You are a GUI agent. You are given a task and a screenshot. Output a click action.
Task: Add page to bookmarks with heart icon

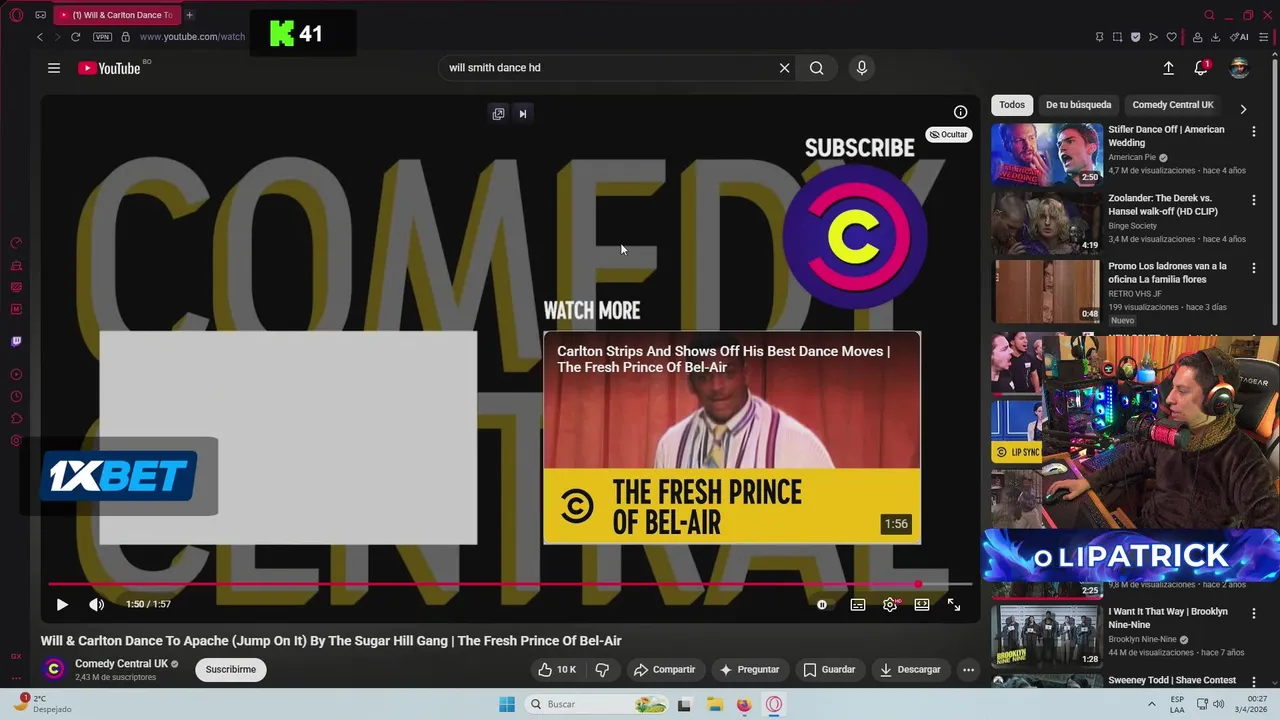point(1172,37)
